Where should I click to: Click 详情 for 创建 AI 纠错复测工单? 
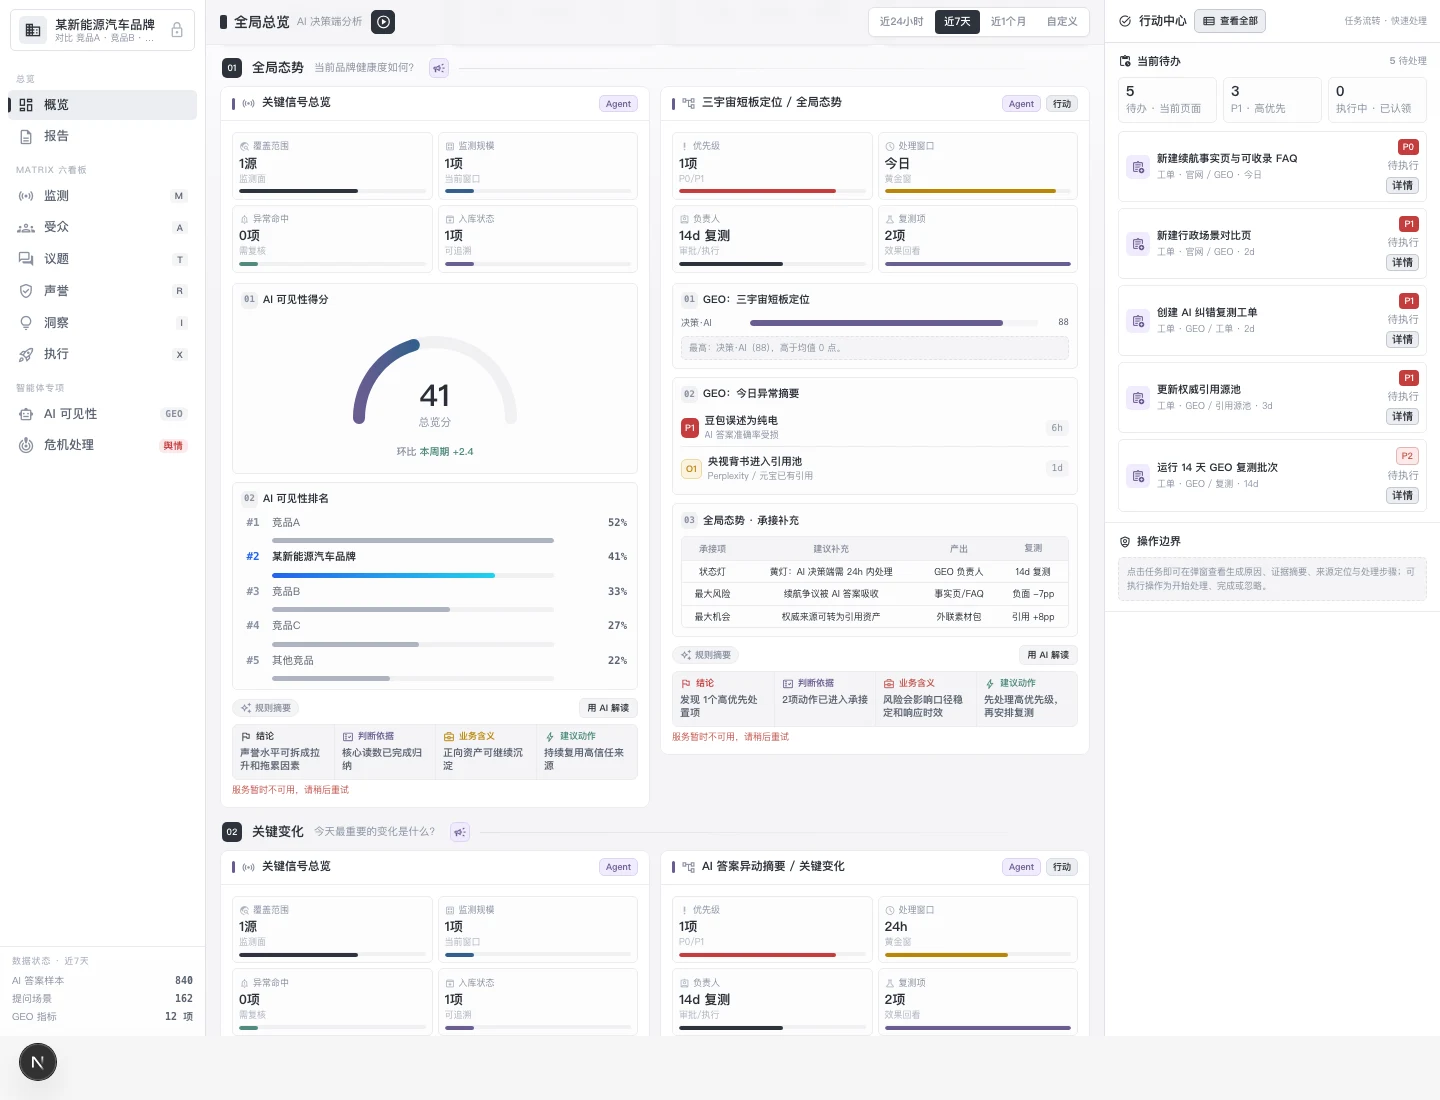click(x=1403, y=340)
